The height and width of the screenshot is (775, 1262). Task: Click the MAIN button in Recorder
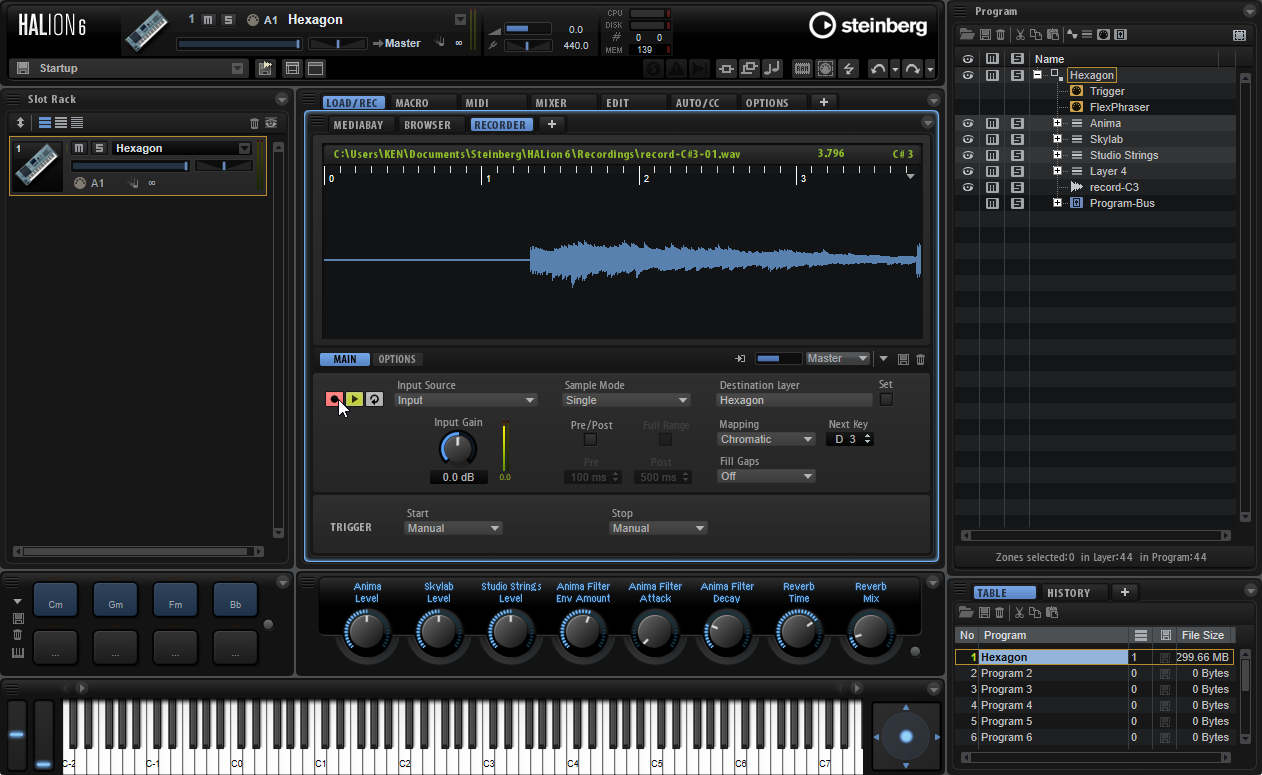(x=345, y=359)
